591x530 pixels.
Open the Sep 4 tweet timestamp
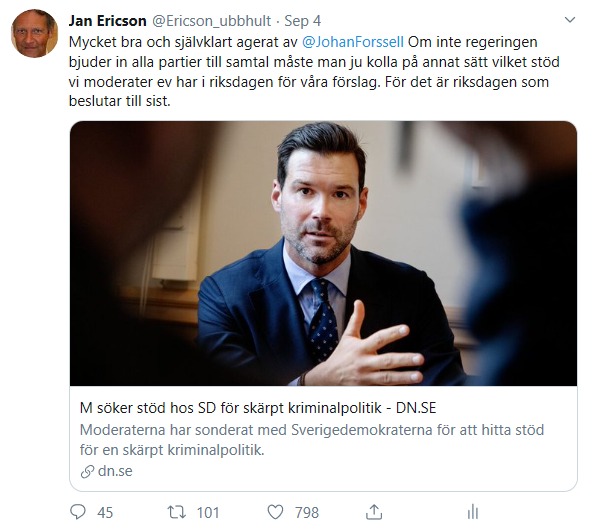click(302, 21)
